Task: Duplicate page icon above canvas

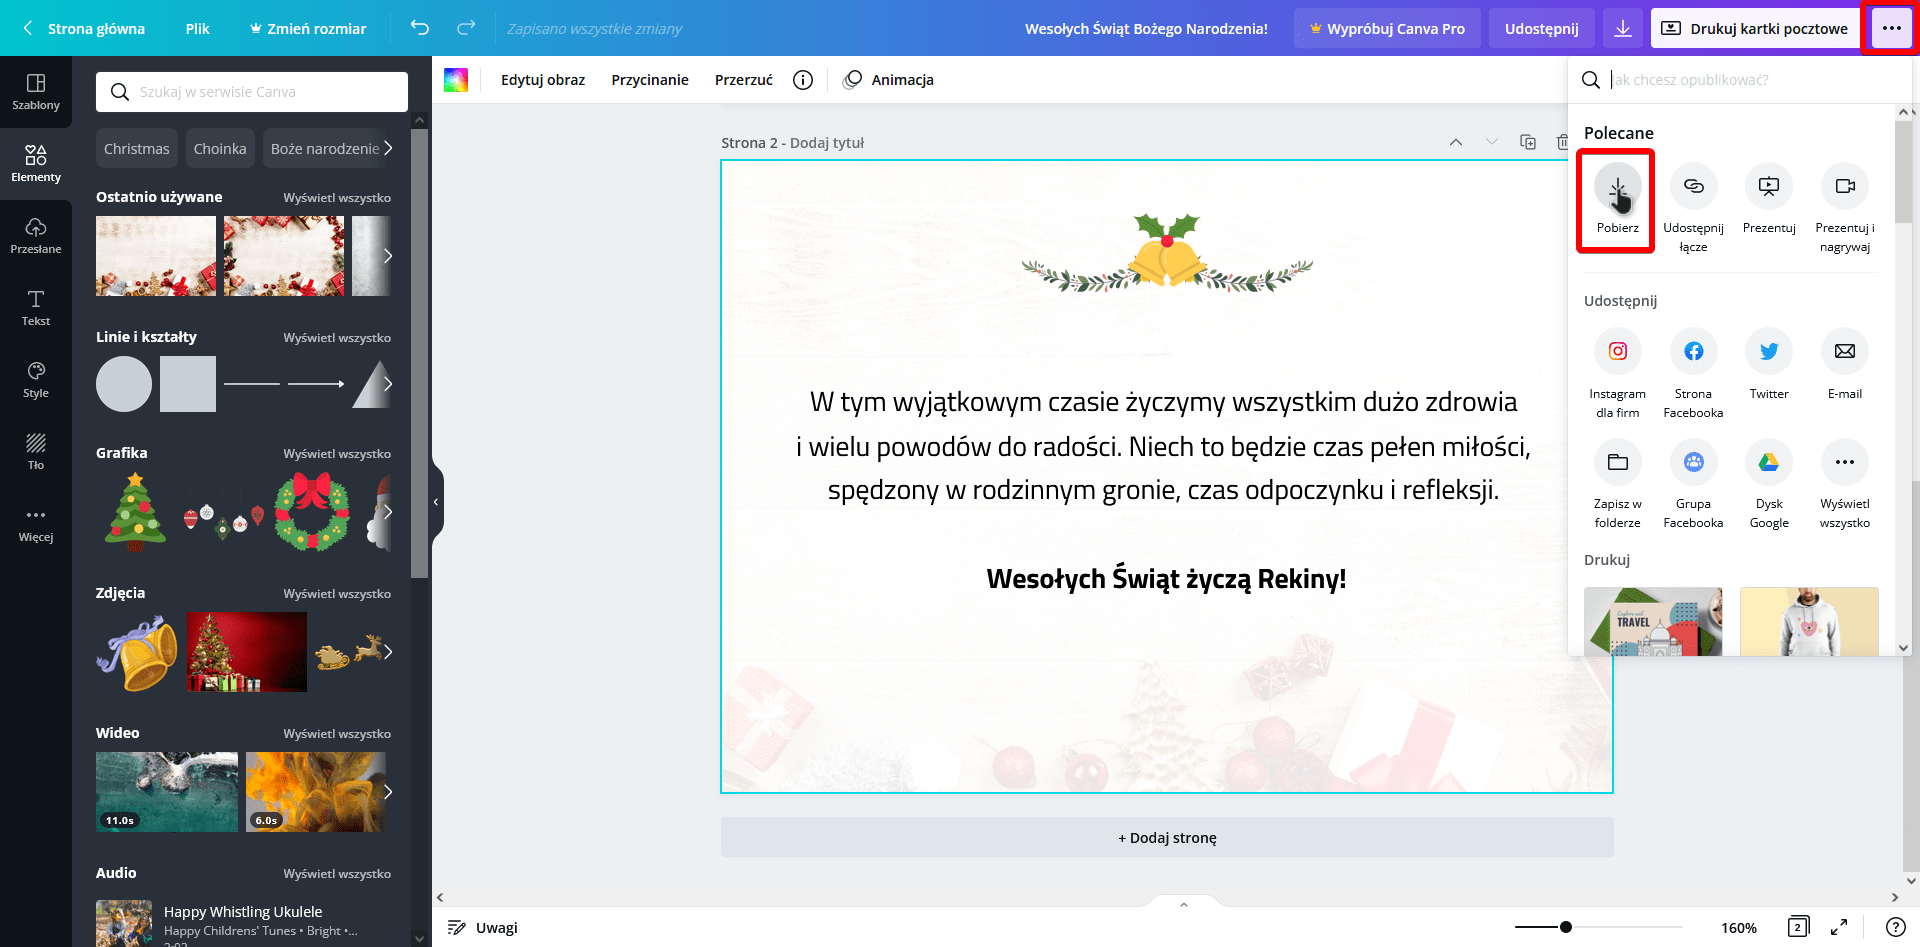Action: pos(1527,142)
